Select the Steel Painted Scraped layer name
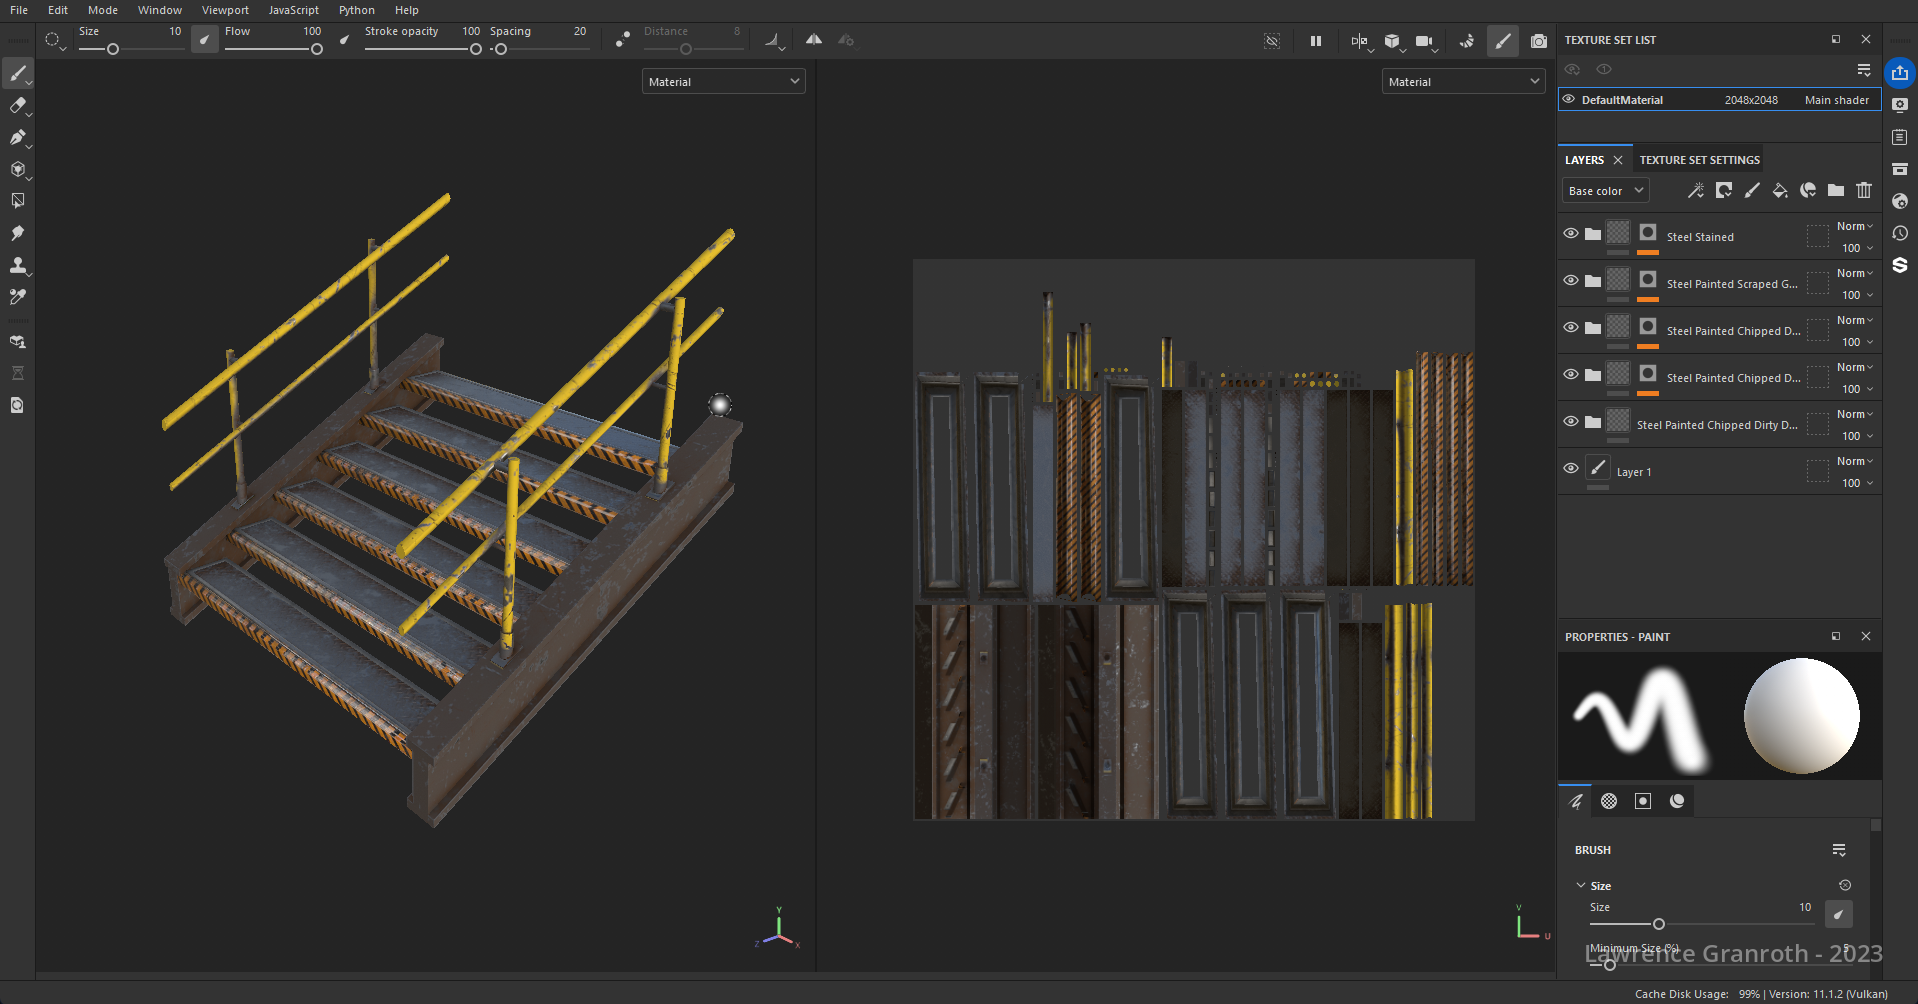1918x1004 pixels. coord(1731,284)
